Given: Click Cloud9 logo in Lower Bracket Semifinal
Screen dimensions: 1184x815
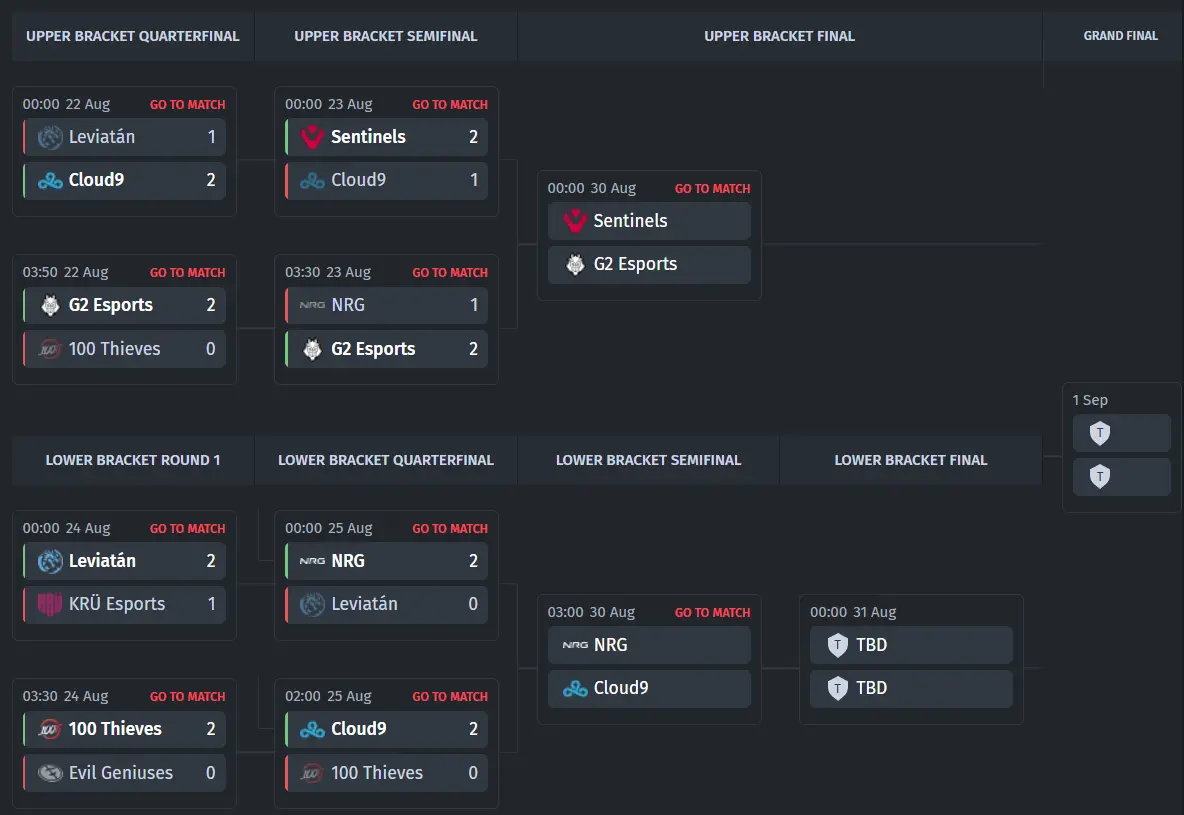Looking at the screenshot, I should click(x=575, y=688).
